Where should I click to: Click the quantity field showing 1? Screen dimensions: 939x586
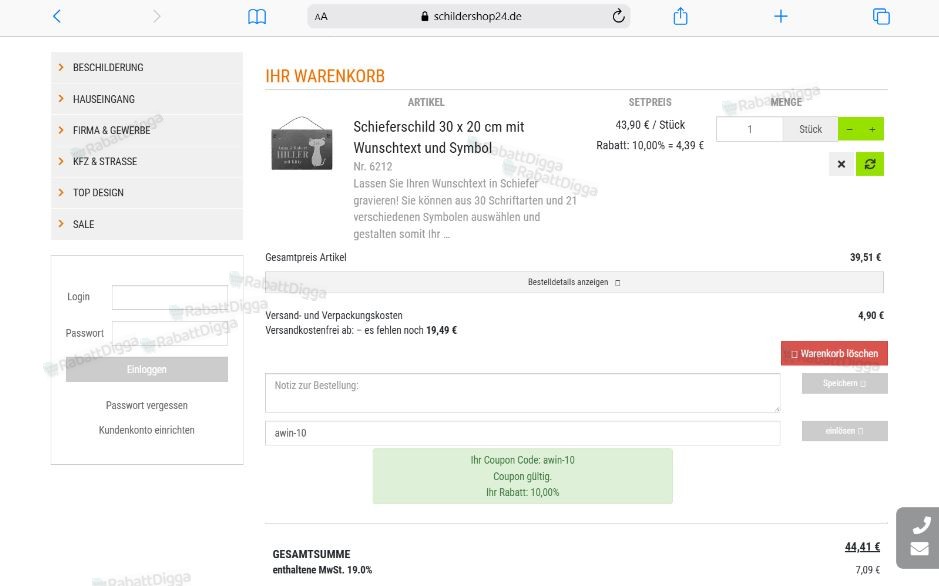pyautogui.click(x=750, y=129)
